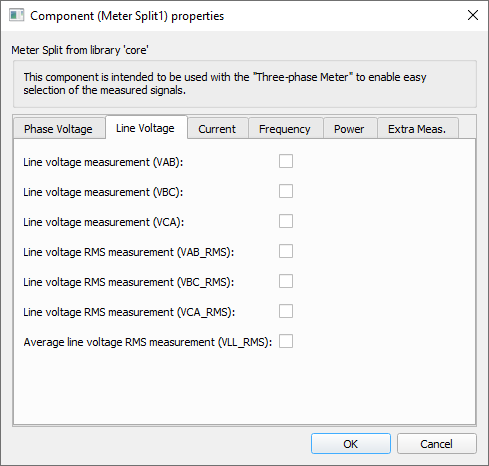Image resolution: width=489 pixels, height=466 pixels.
Task: Open the Current tab
Action: (x=218, y=129)
